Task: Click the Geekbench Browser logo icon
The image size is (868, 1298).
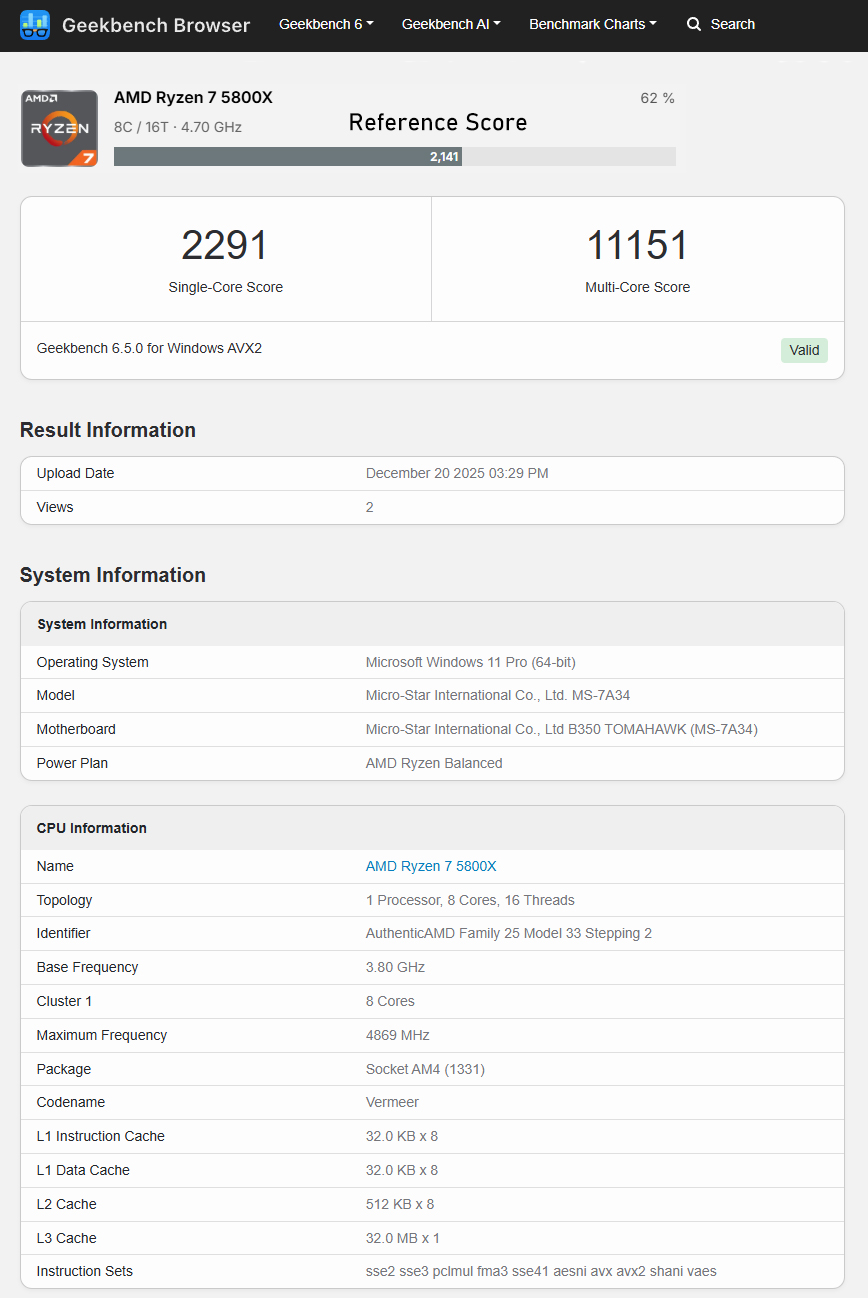Action: coord(35,25)
